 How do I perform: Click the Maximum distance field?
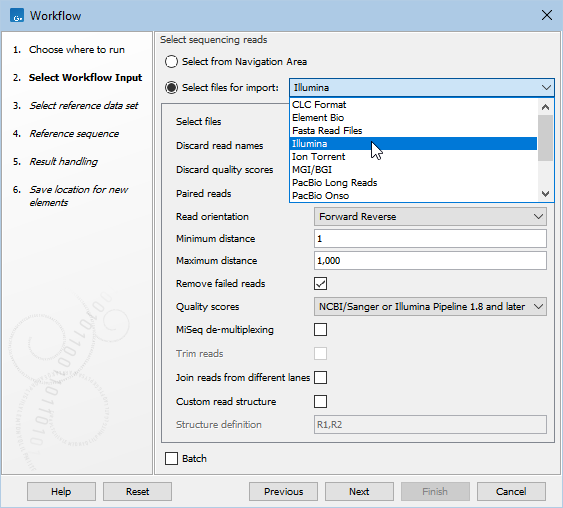430,261
